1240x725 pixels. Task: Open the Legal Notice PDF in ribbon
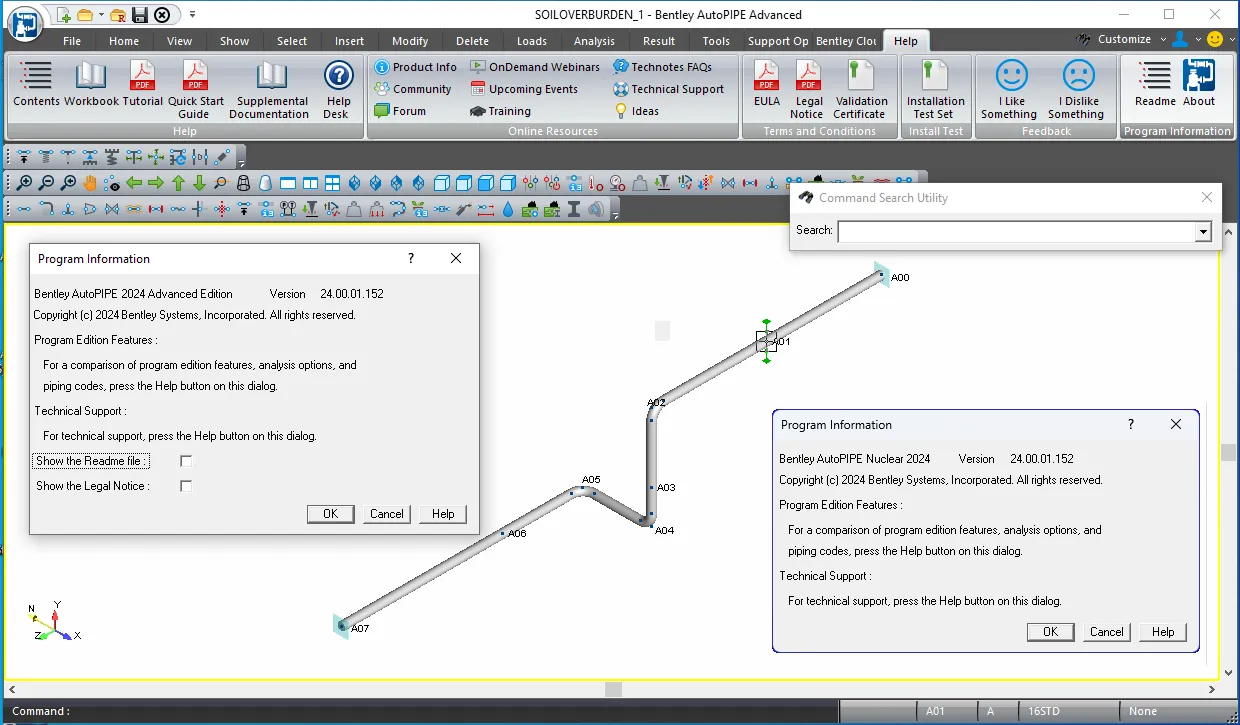click(807, 90)
